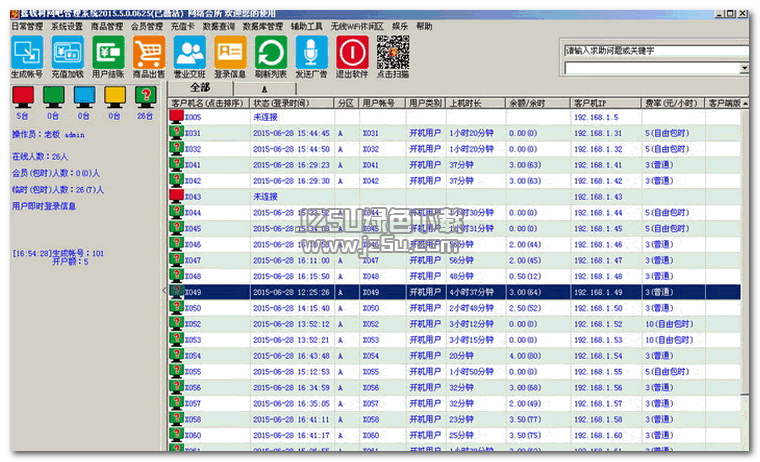Click the 用户帐号 column header
Viewport: 760px width, 462px height.
[382, 103]
